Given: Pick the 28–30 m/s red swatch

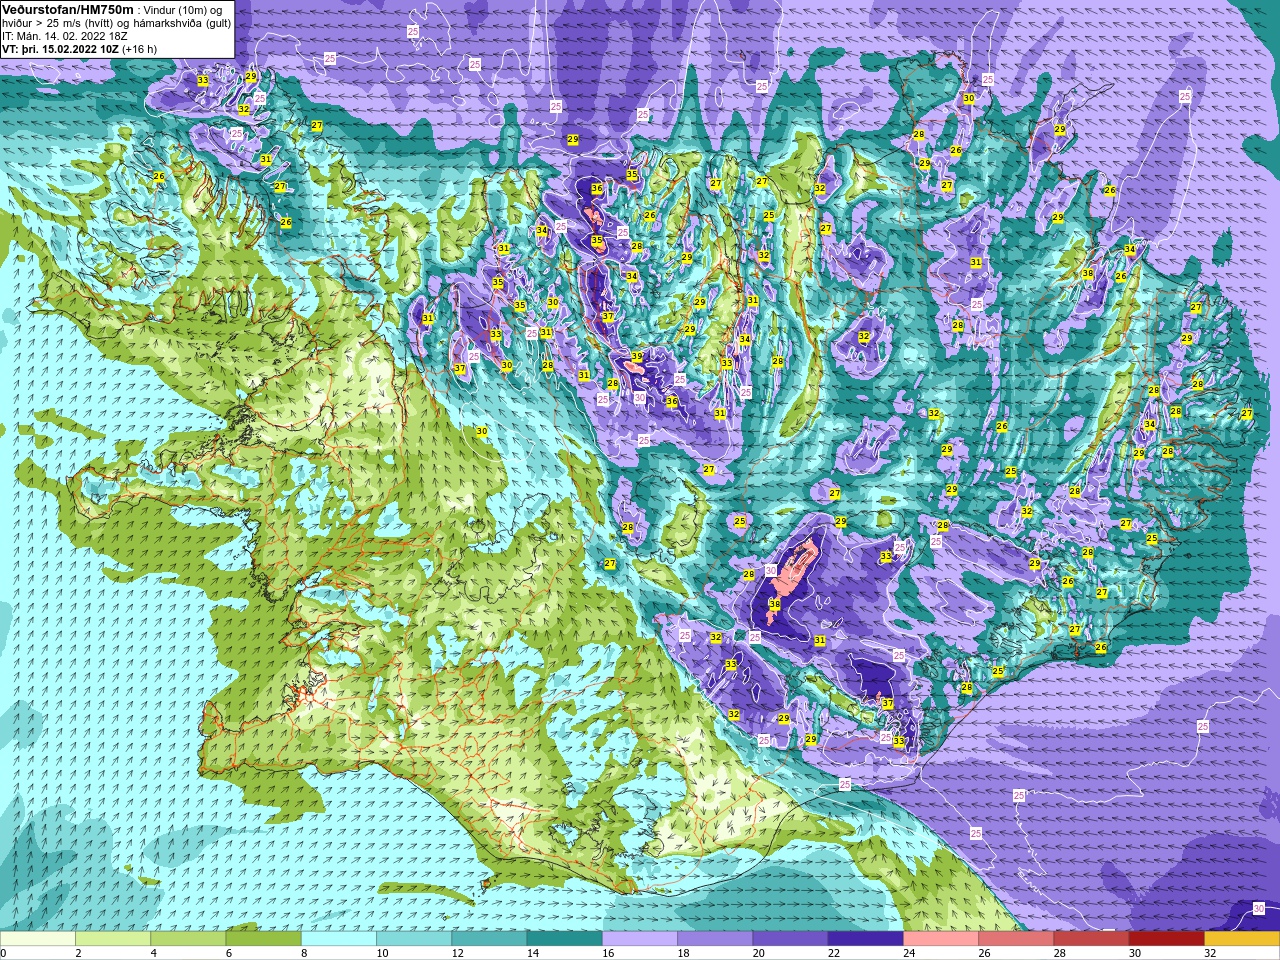Looking at the screenshot, I should click(x=1091, y=939).
